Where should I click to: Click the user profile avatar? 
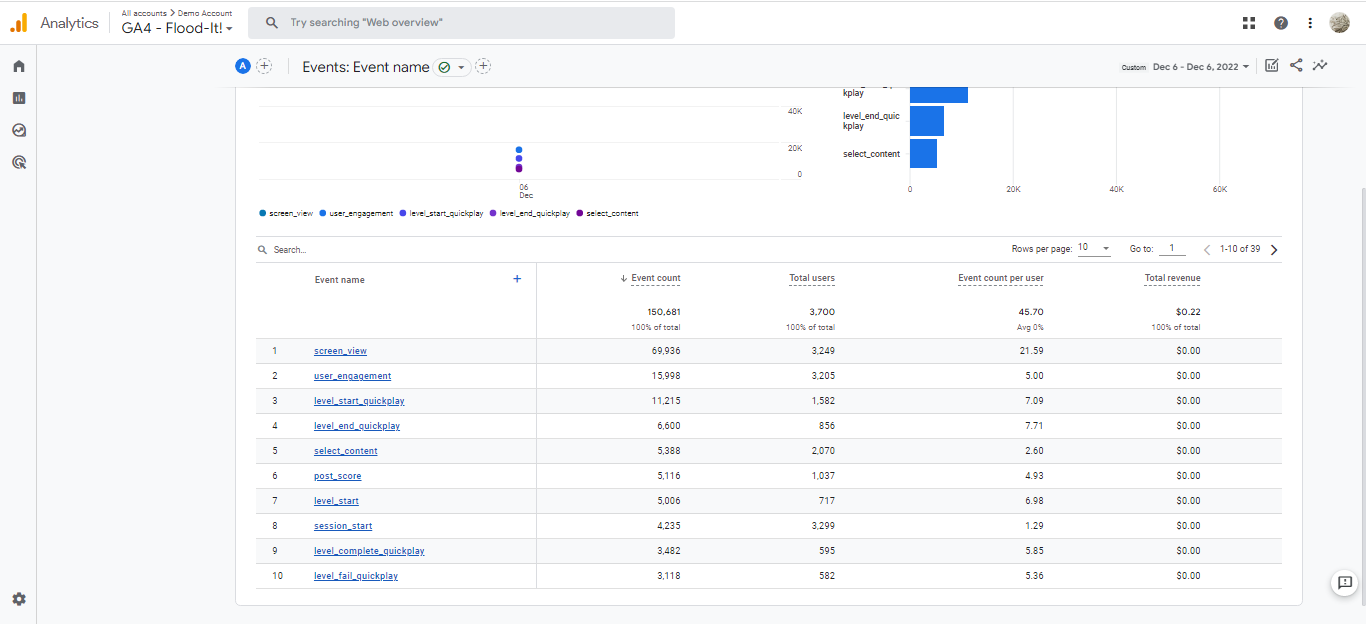pyautogui.click(x=1340, y=23)
